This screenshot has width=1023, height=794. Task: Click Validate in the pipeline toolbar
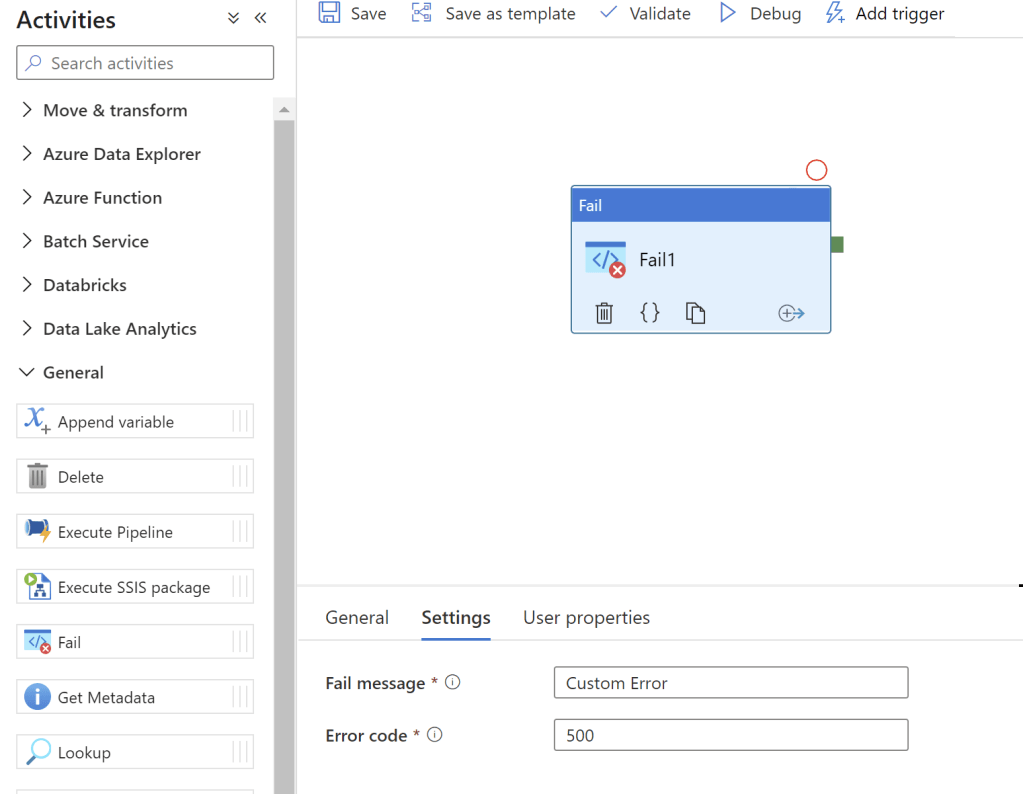(645, 13)
